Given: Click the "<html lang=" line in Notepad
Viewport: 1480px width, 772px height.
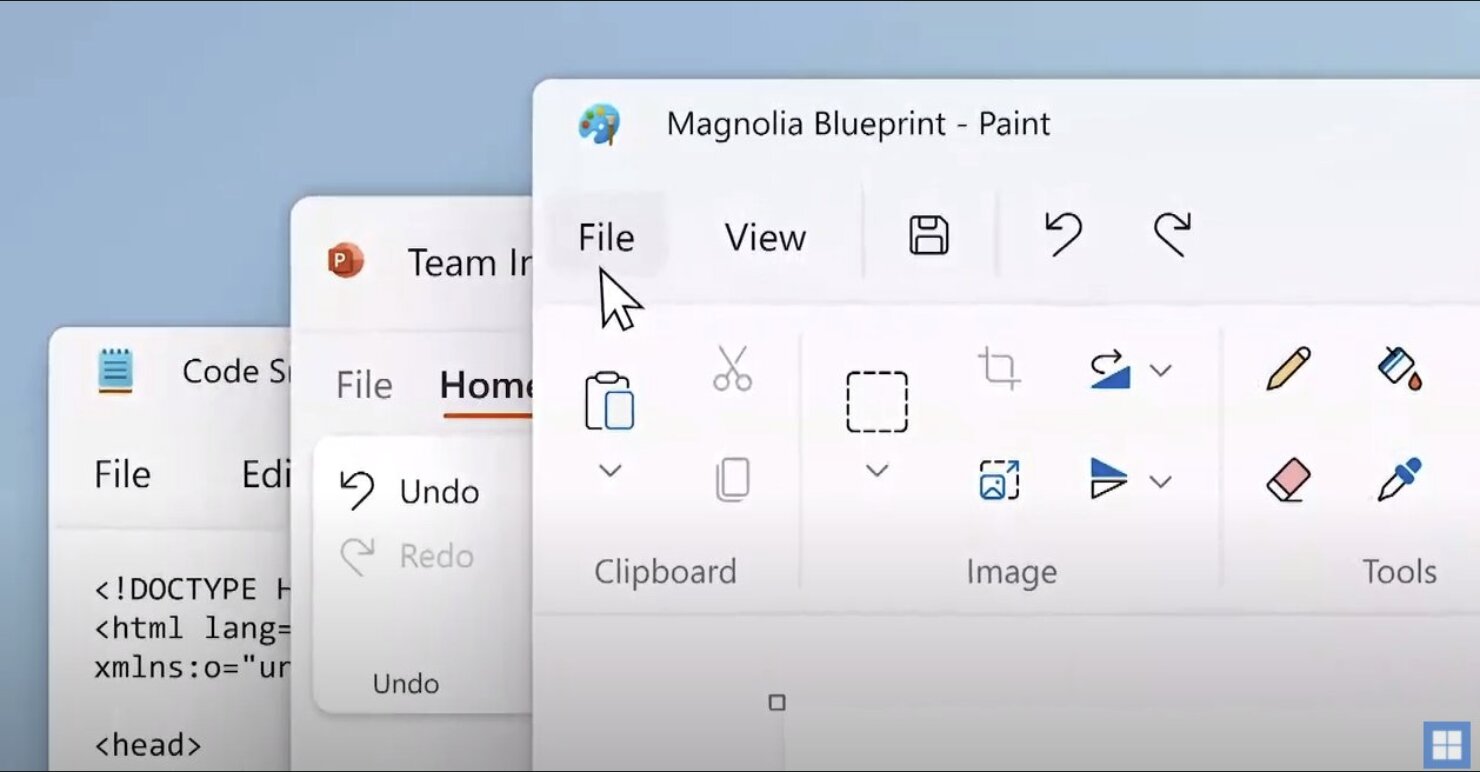Looking at the screenshot, I should pyautogui.click(x=192, y=628).
